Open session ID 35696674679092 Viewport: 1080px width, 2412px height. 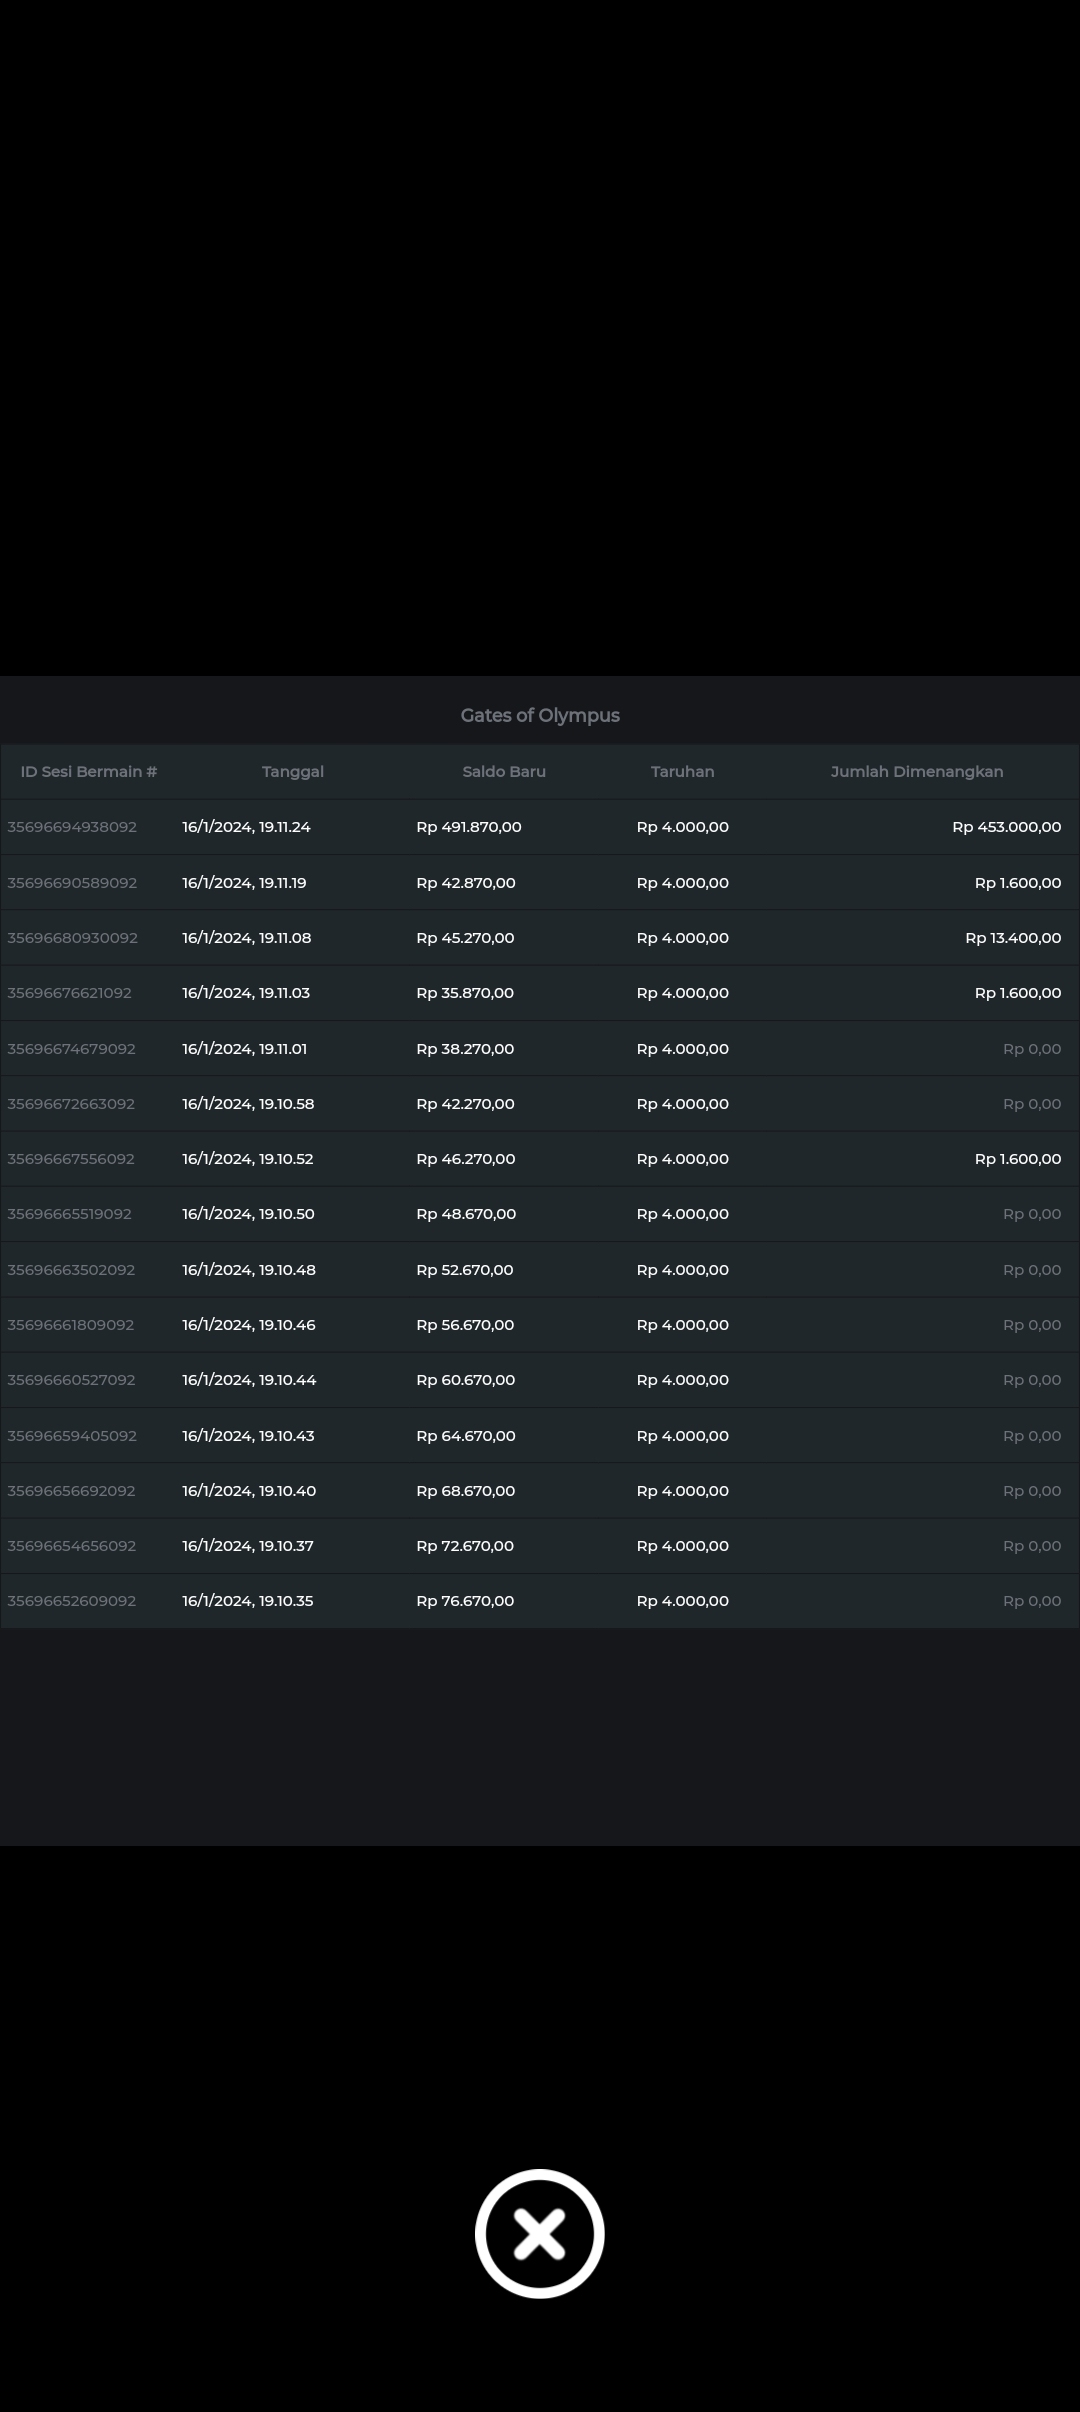tap(71, 1049)
